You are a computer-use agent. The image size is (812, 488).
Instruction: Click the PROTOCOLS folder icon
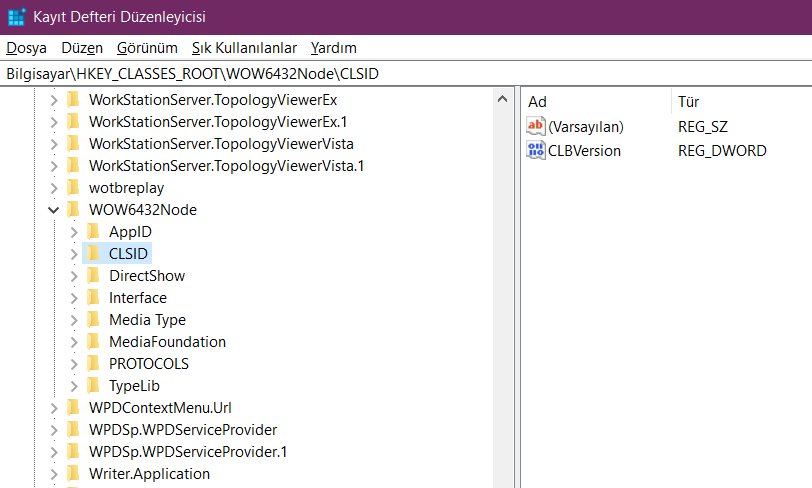(x=94, y=363)
